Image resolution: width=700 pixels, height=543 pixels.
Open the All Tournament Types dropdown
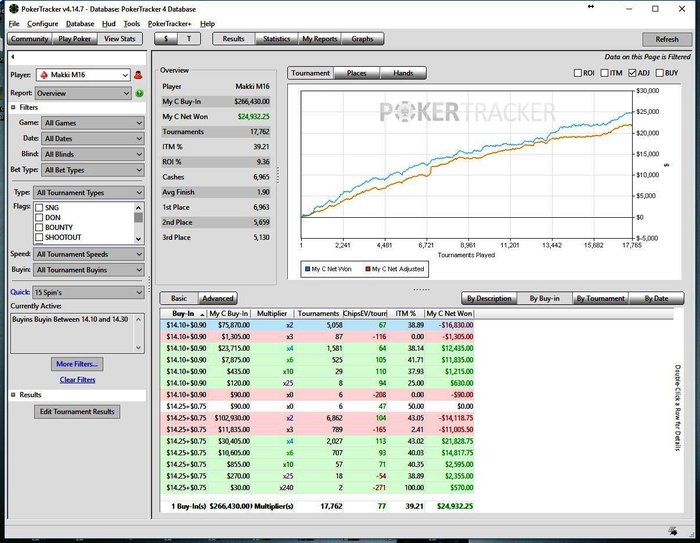(x=89, y=192)
